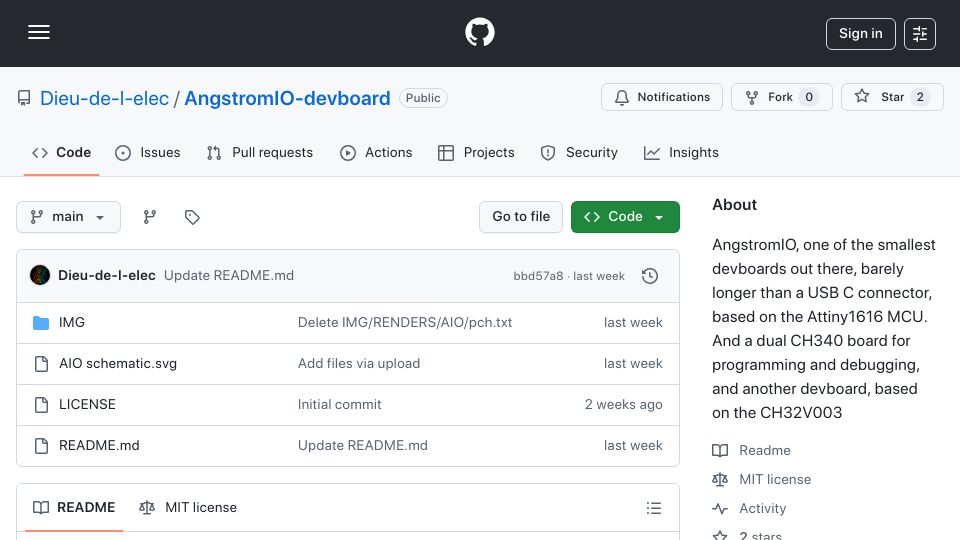
Task: Click the About heading
Action: tap(734, 205)
